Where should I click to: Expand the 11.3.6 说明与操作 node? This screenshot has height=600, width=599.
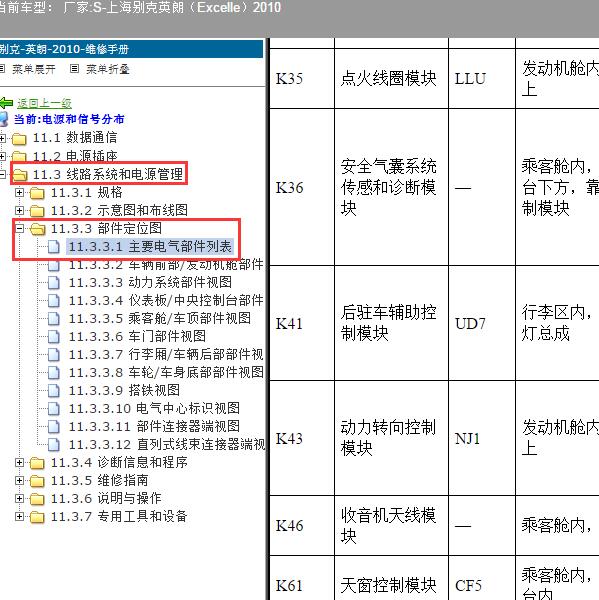pyautogui.click(x=19, y=498)
